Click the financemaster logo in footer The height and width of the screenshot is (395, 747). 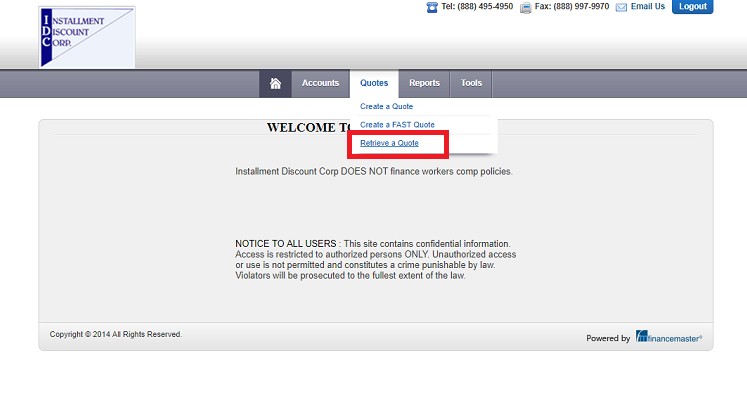[x=669, y=336]
